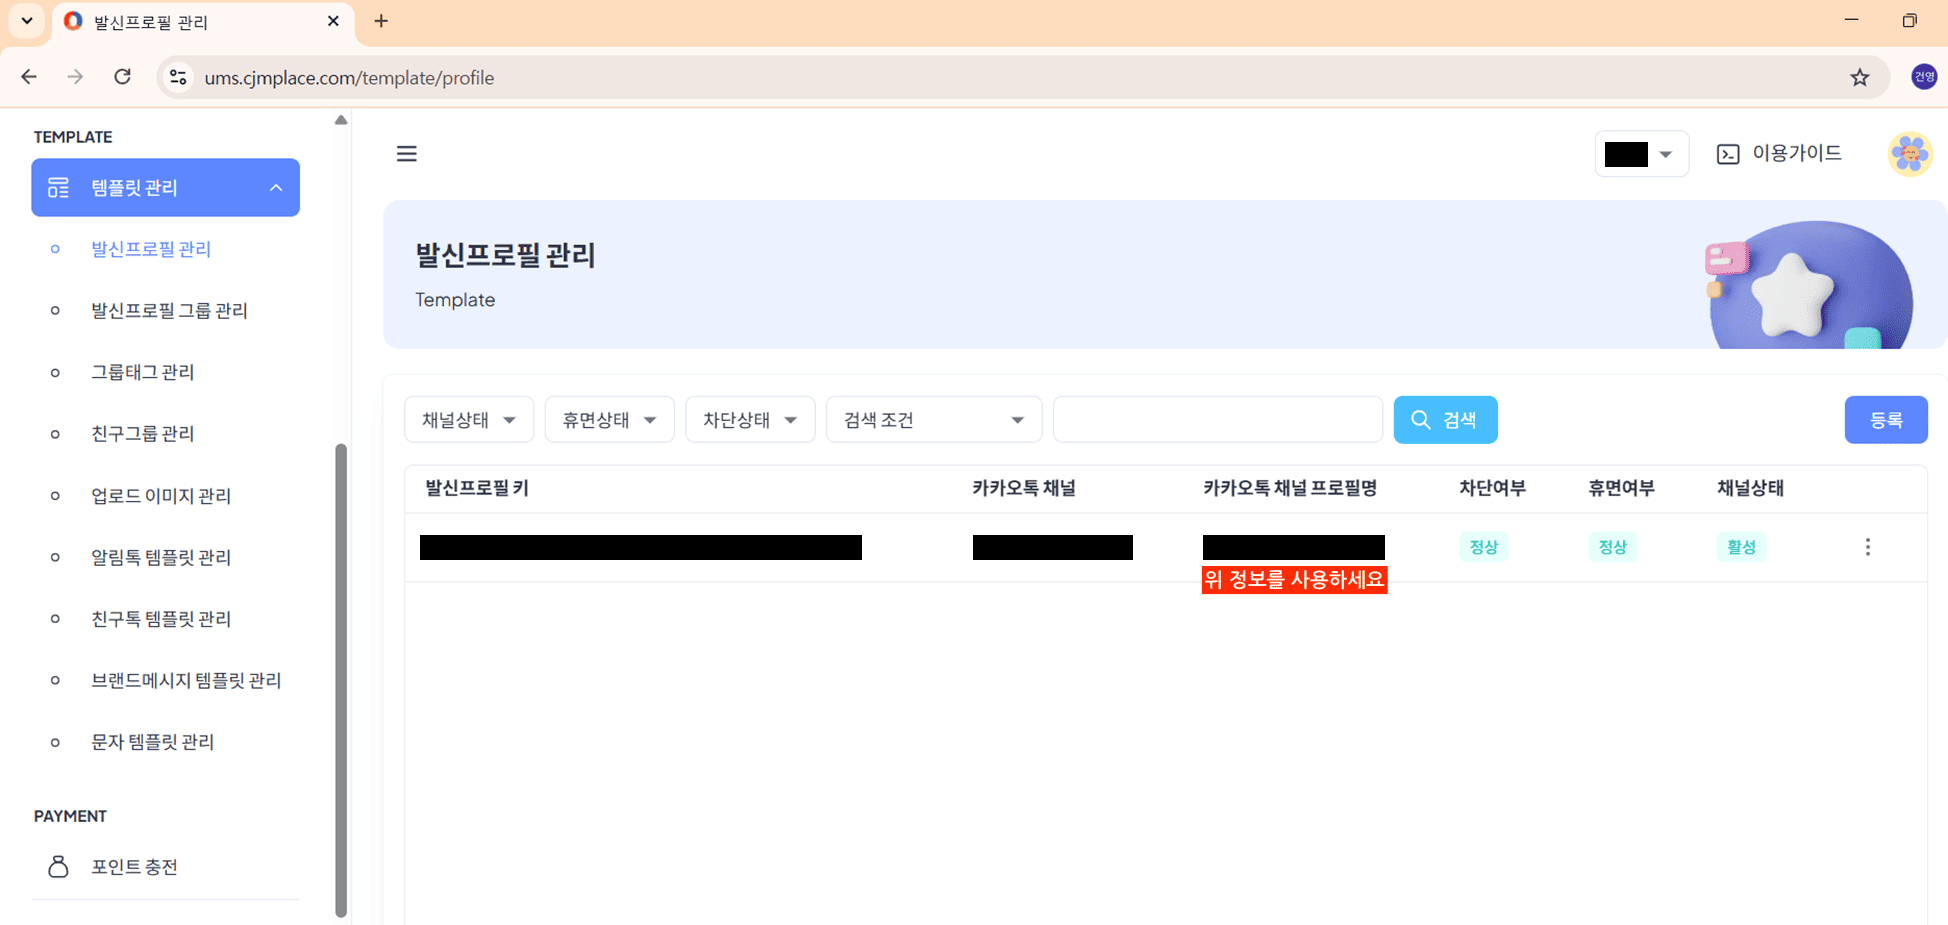Click the 등록 button

pyautogui.click(x=1886, y=419)
